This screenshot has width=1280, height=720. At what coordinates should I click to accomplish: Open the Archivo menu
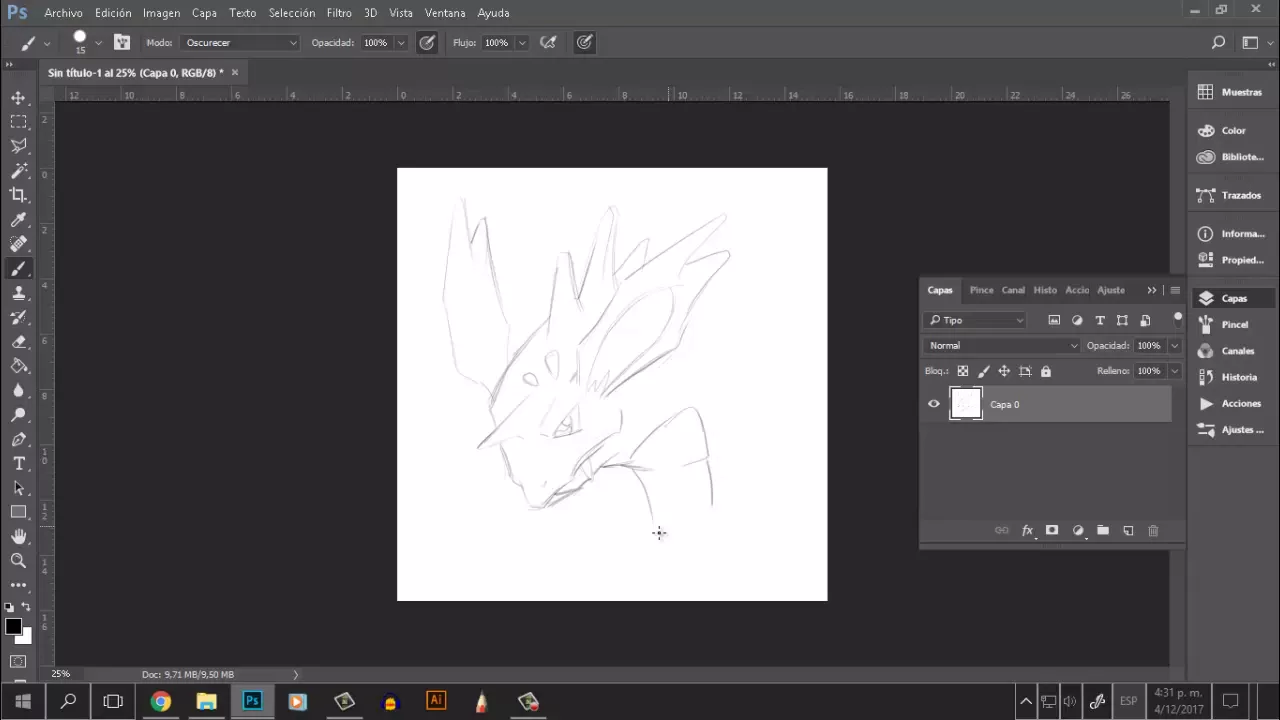63,13
